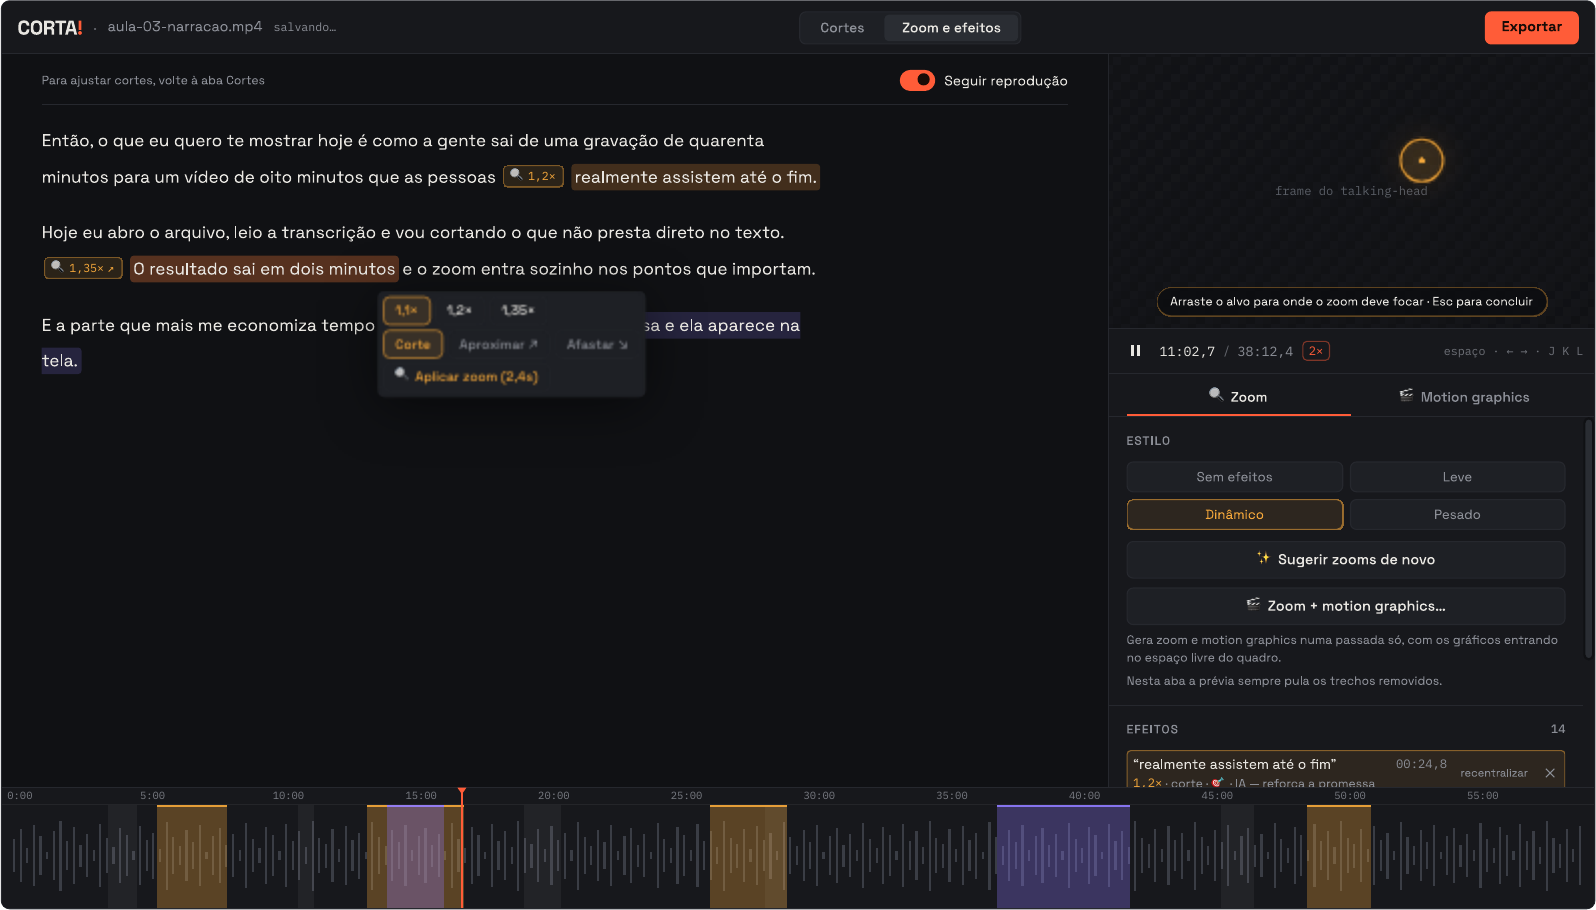Click Sugerir zooms de novo
This screenshot has height=910, width=1596.
1345,560
